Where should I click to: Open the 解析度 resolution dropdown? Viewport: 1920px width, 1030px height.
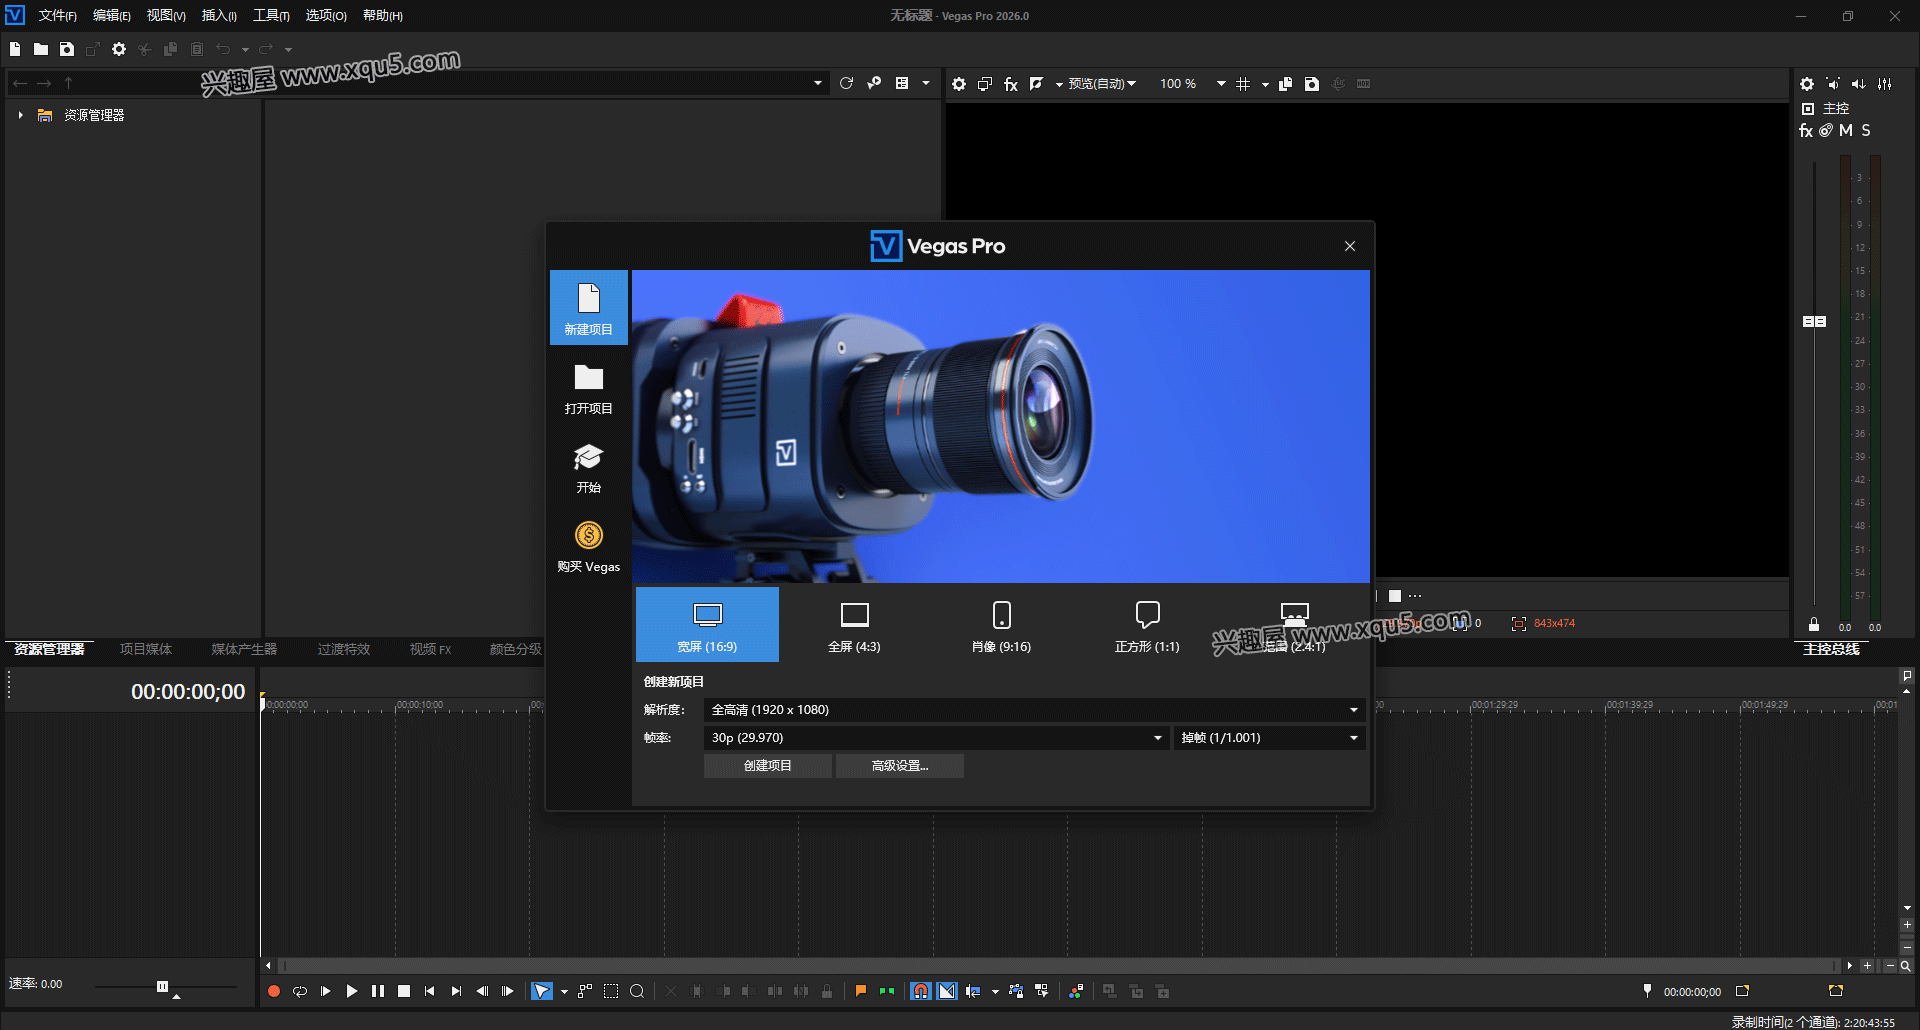1035,710
